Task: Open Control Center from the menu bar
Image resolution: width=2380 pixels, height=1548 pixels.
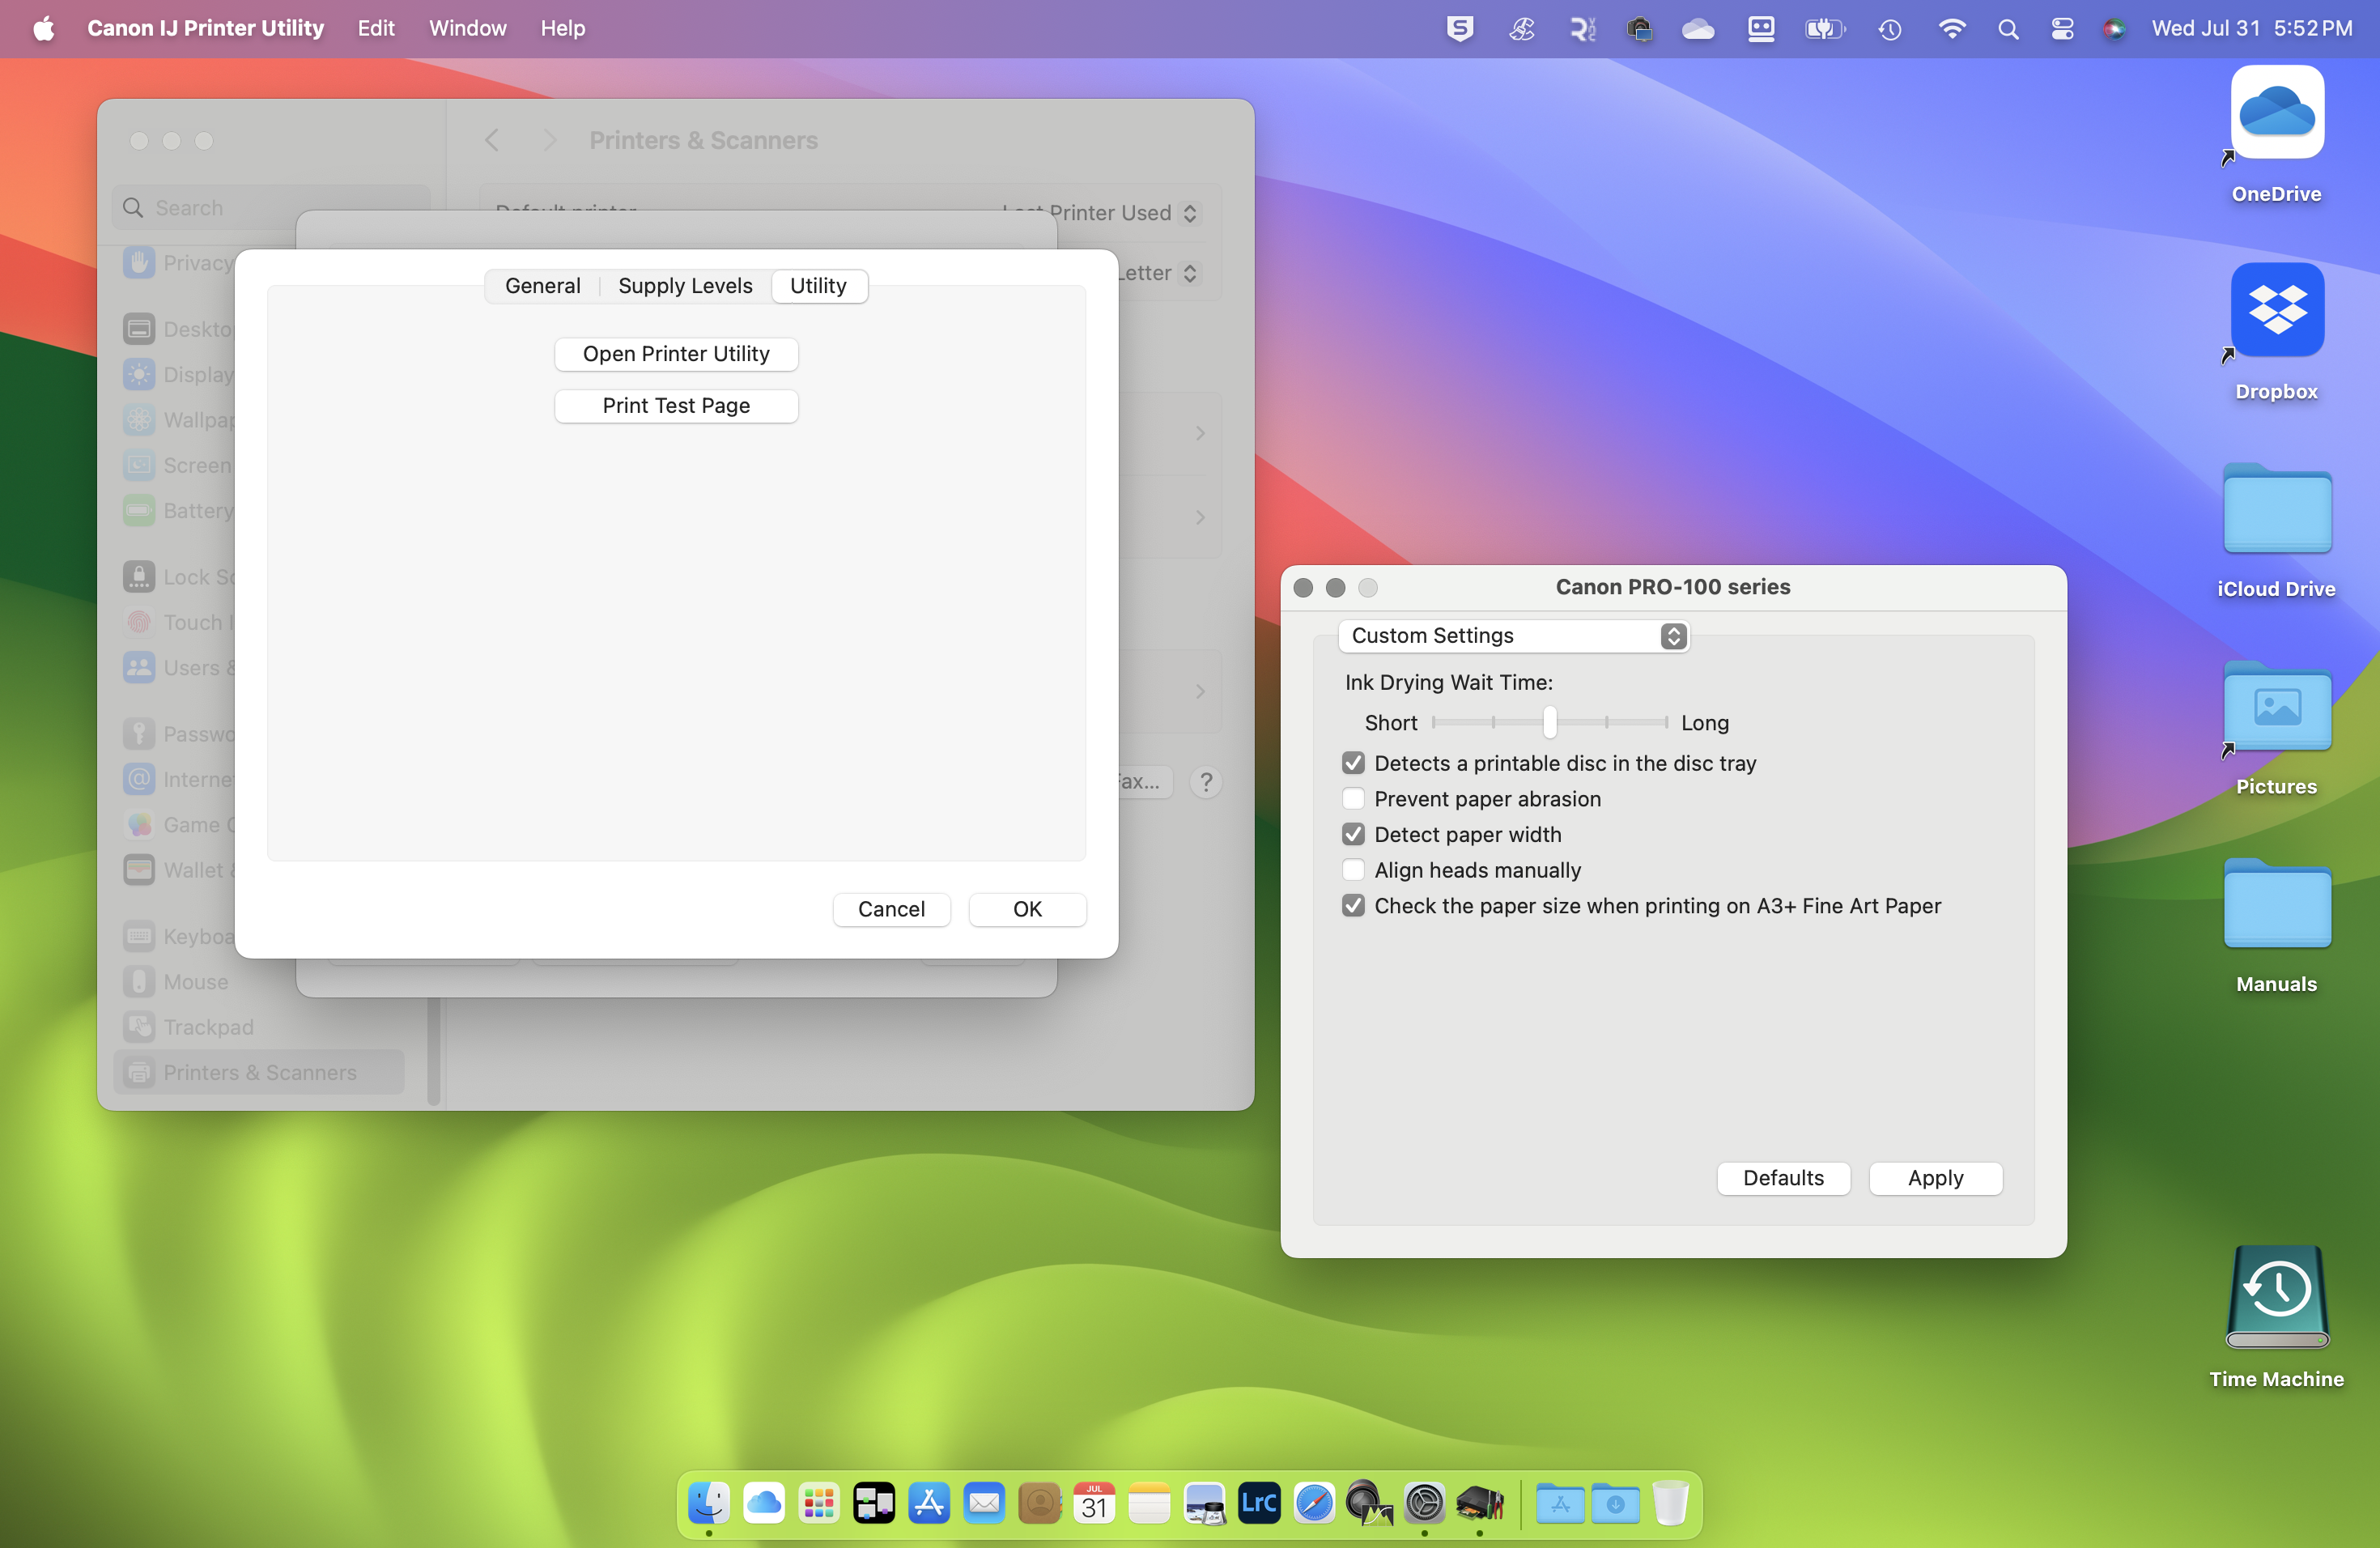Action: click(2061, 29)
